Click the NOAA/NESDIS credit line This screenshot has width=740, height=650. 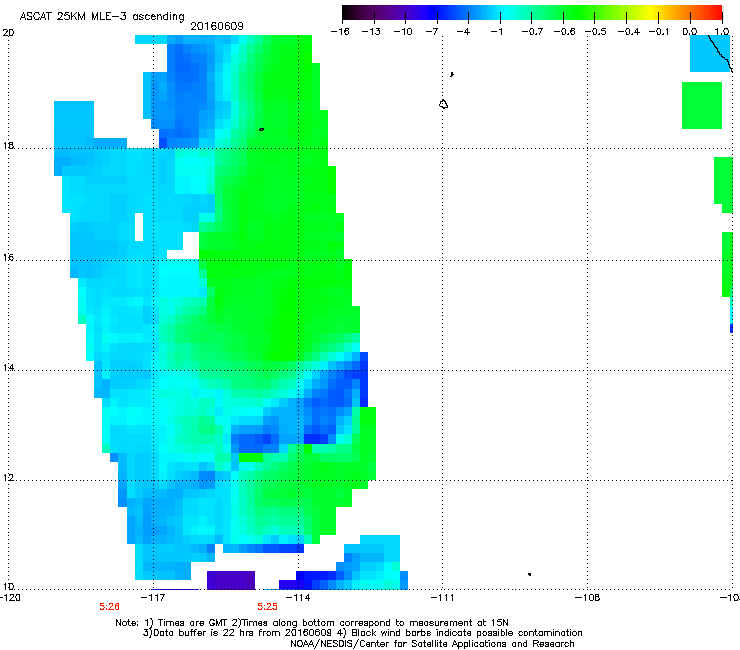[x=432, y=644]
